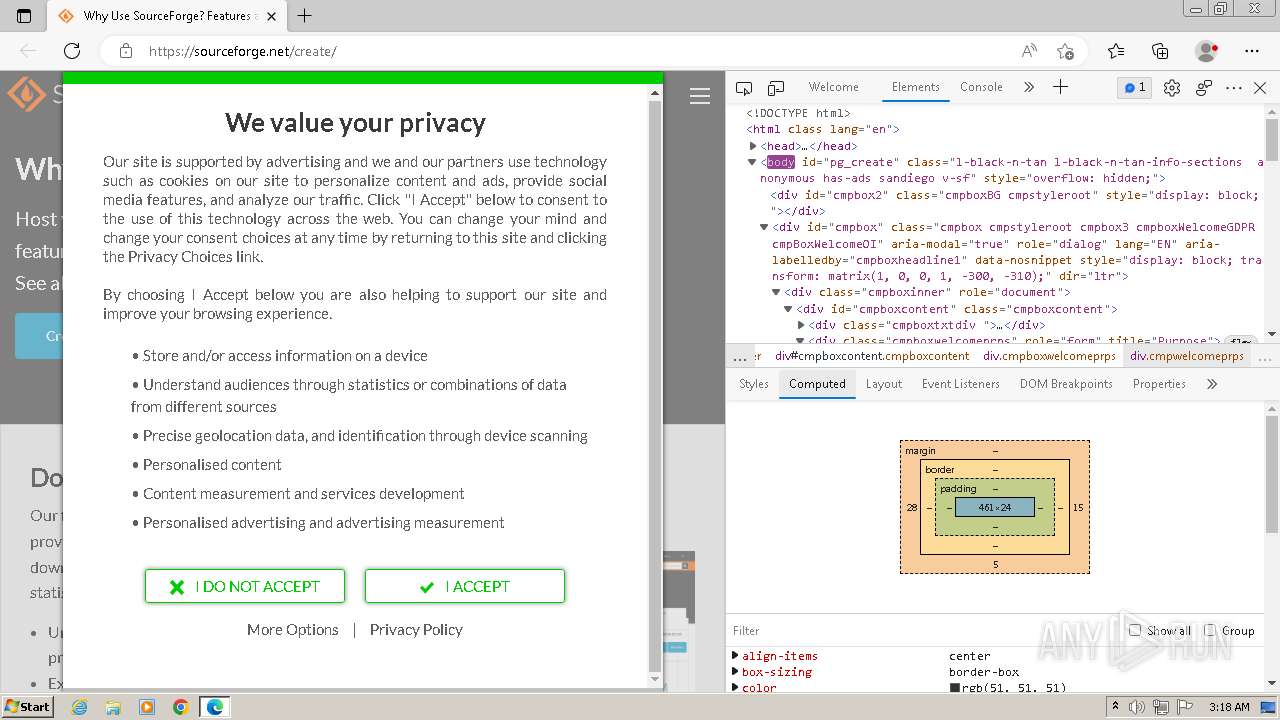
Task: Show more sidebar panes chevron after Properties
Action: (x=1212, y=384)
